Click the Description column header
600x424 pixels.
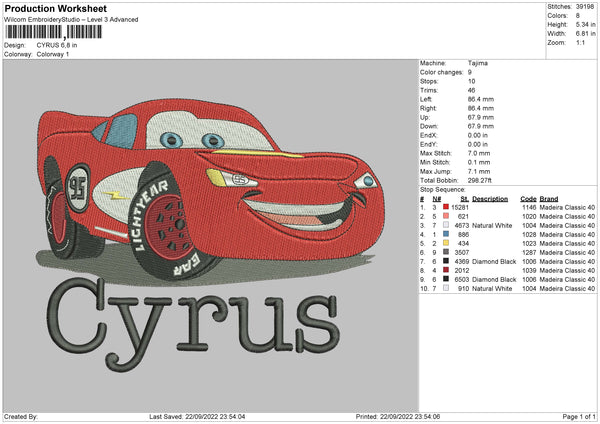point(490,198)
